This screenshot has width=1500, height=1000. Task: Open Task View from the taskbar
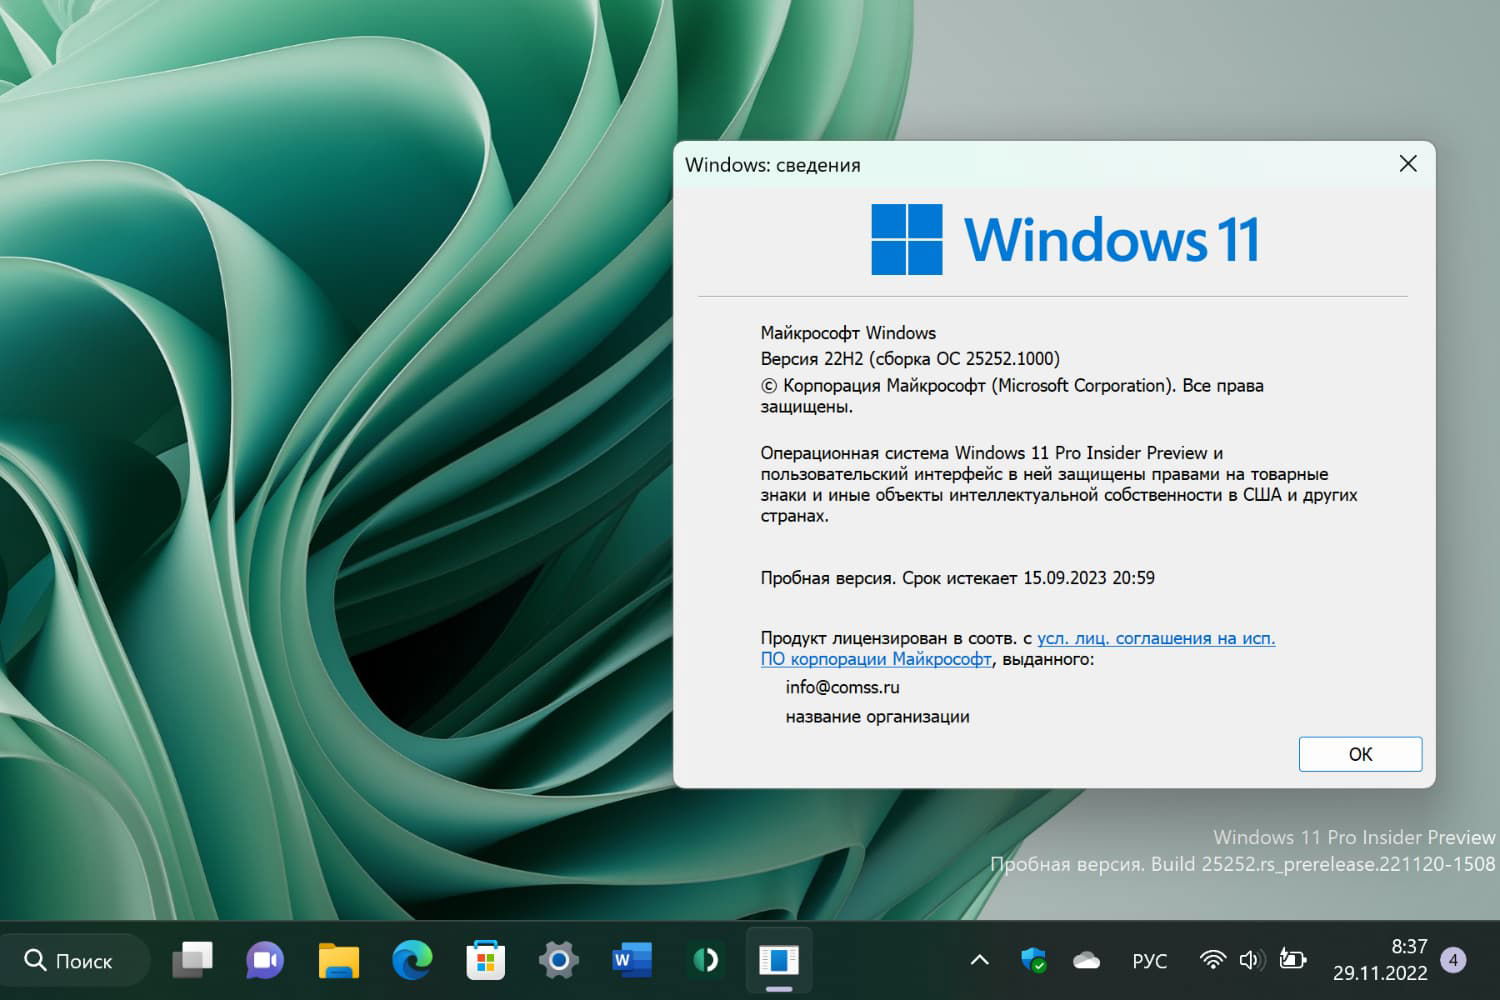point(193,961)
